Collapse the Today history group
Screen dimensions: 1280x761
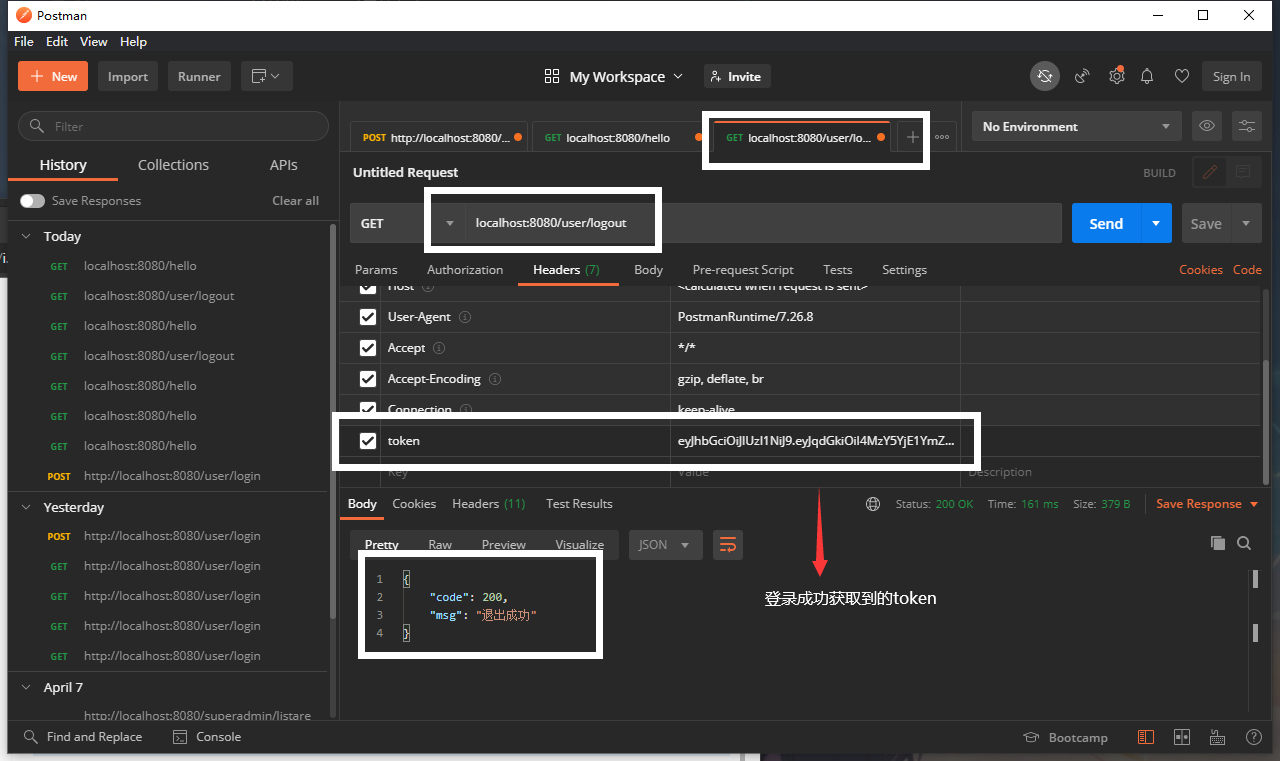[x=27, y=237]
